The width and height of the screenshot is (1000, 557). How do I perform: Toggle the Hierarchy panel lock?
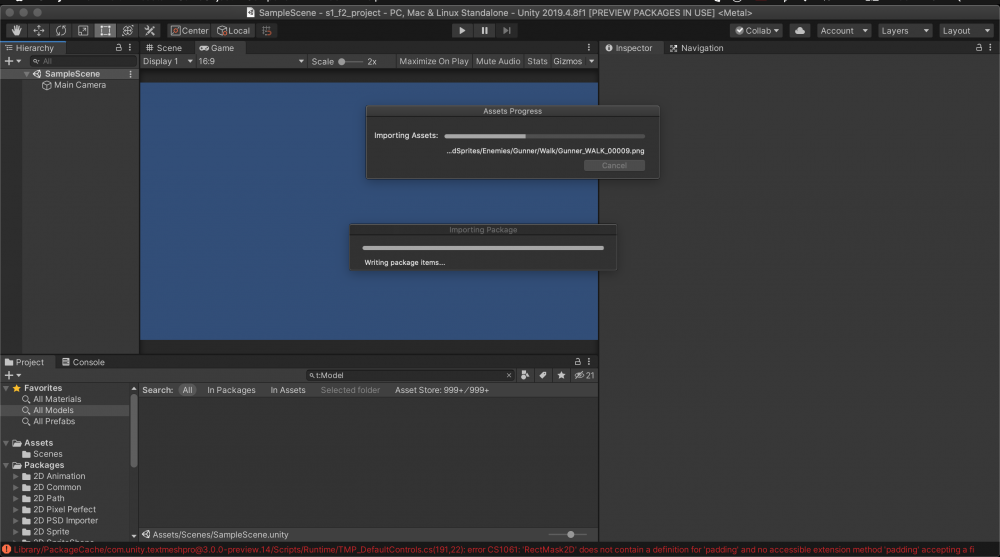119,48
